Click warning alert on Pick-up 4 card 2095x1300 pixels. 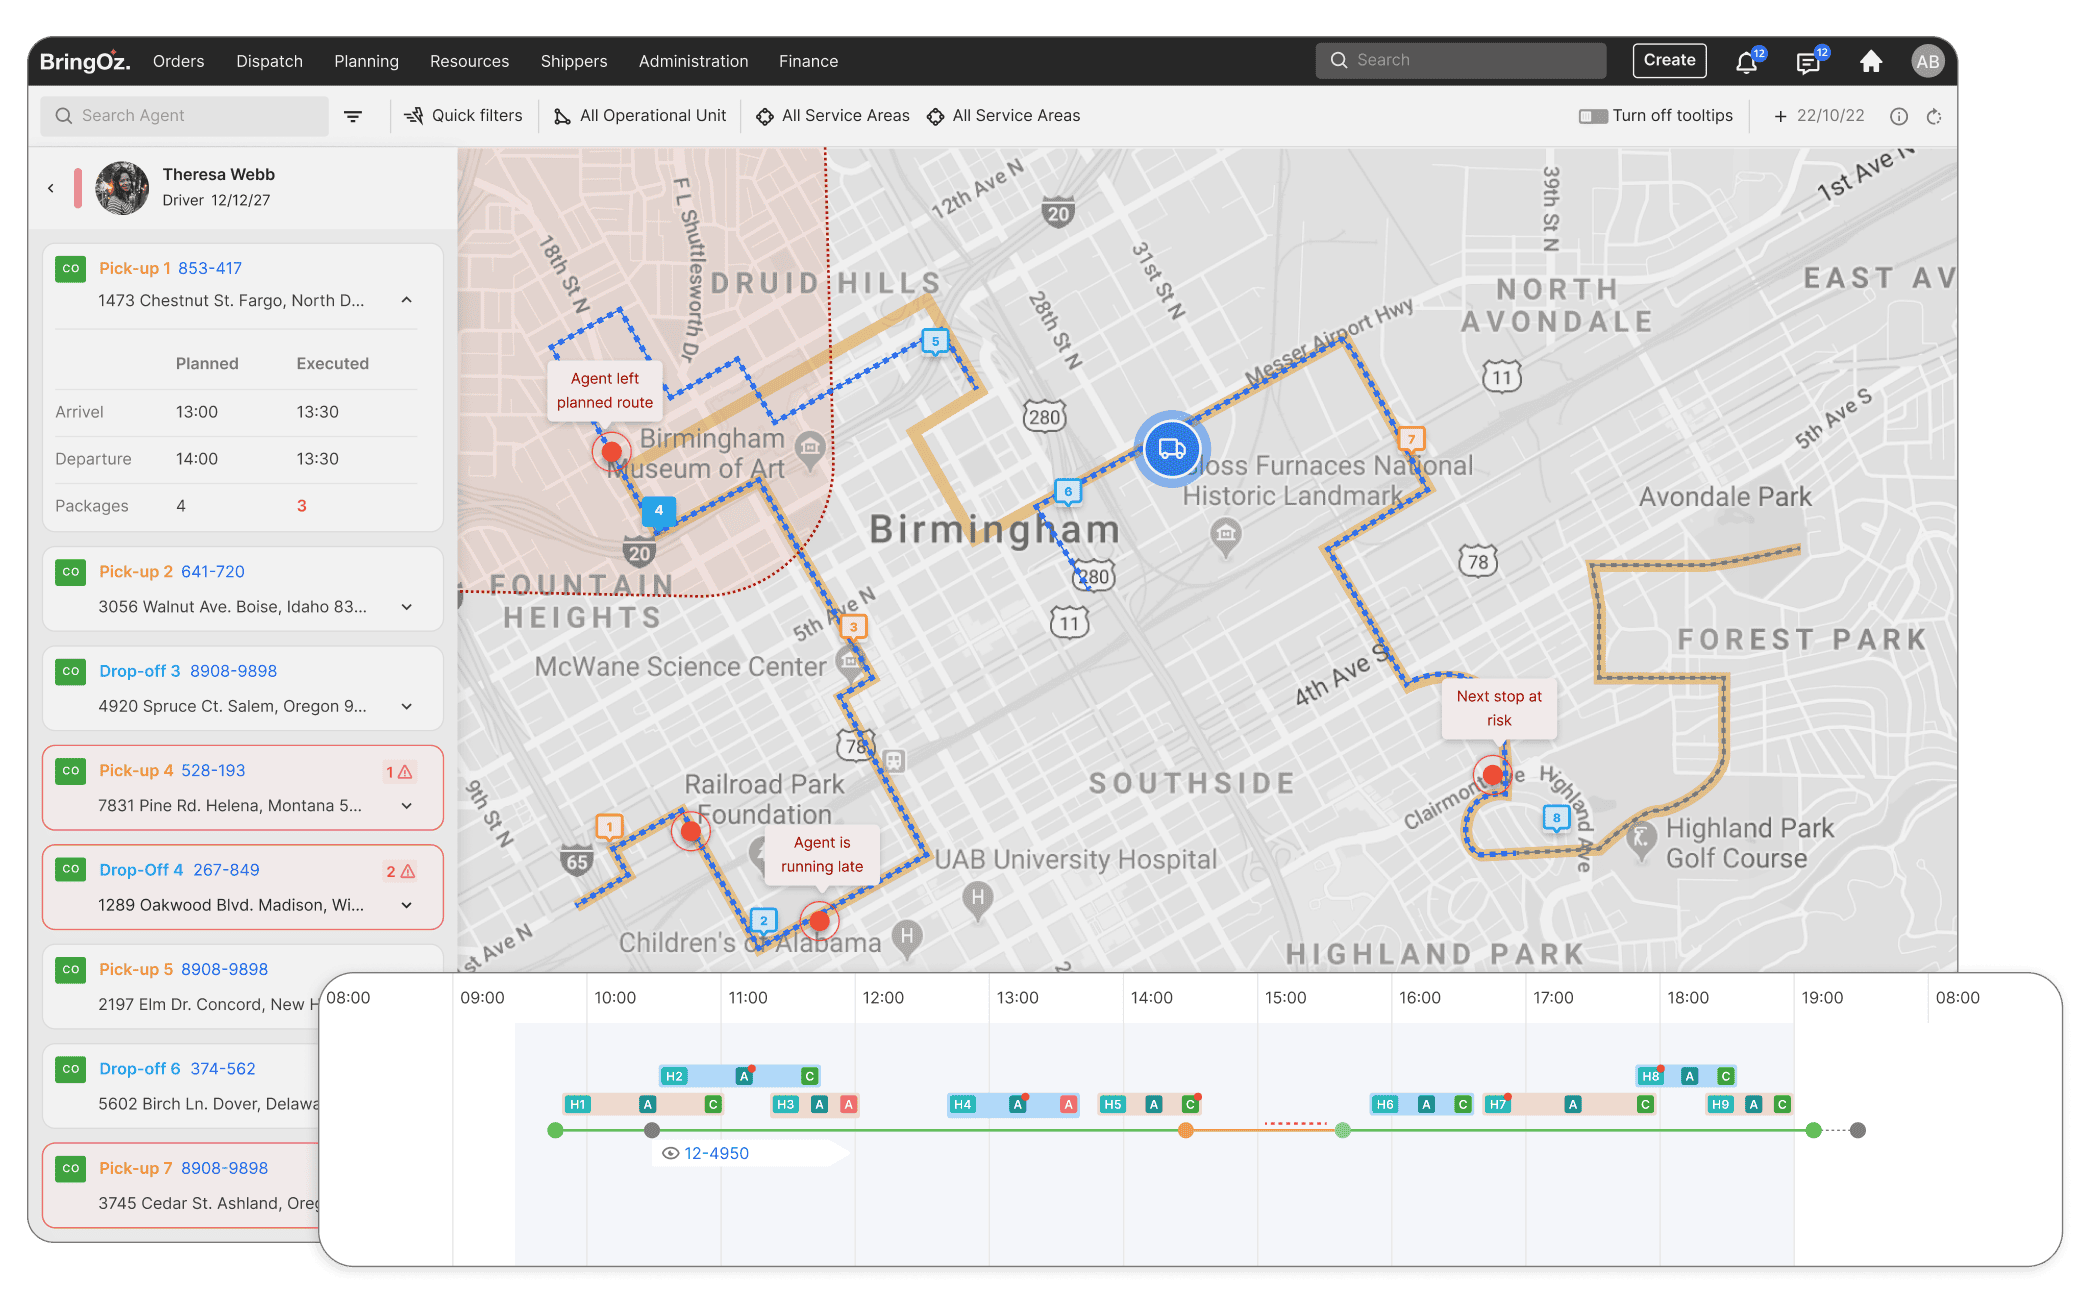click(x=400, y=772)
